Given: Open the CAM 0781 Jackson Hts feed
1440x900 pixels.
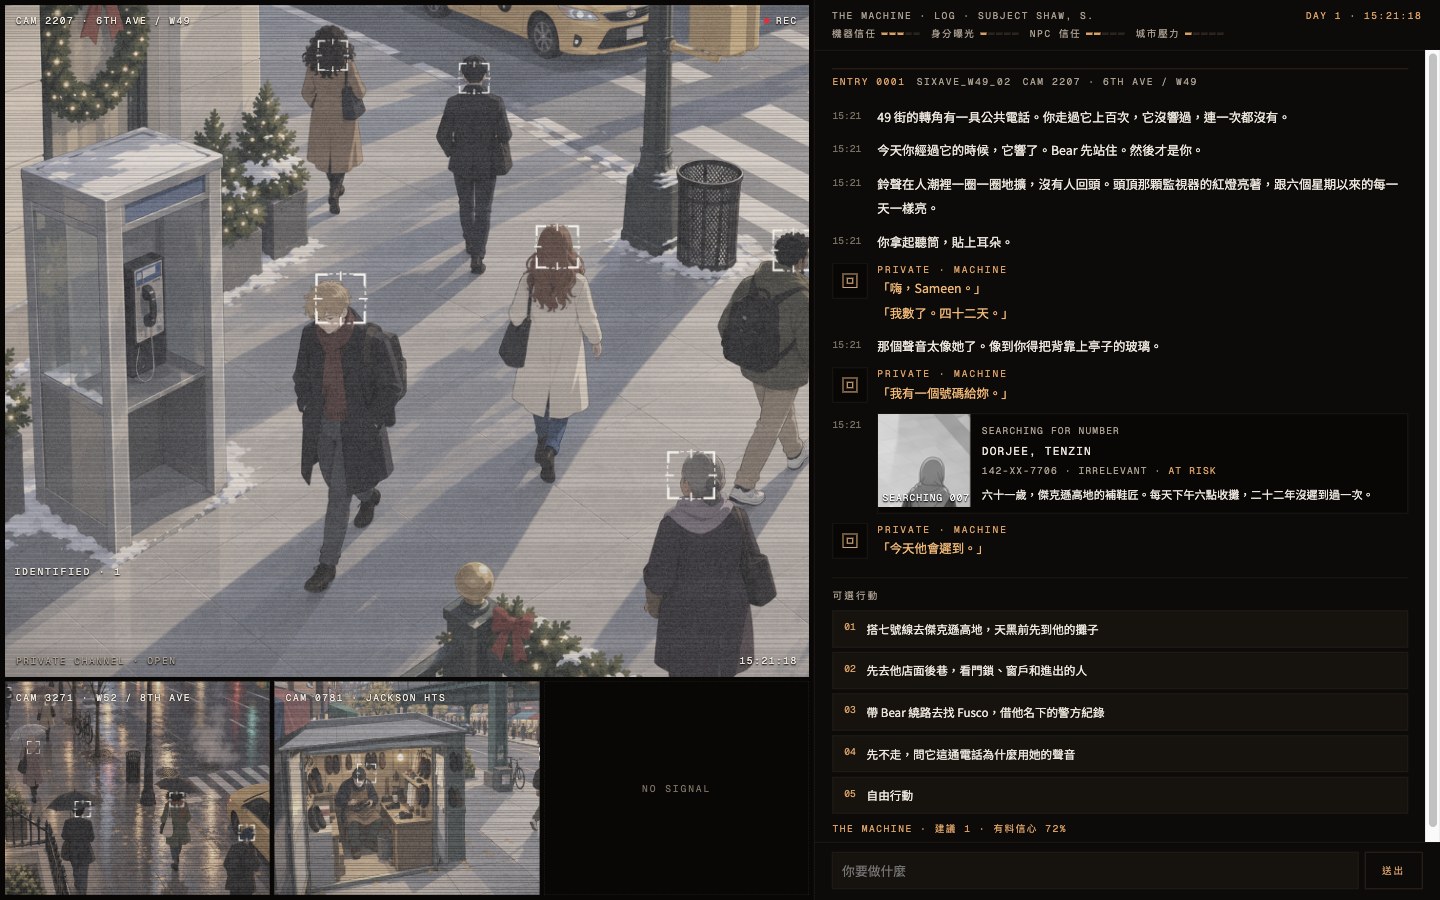Looking at the screenshot, I should pos(407,788).
